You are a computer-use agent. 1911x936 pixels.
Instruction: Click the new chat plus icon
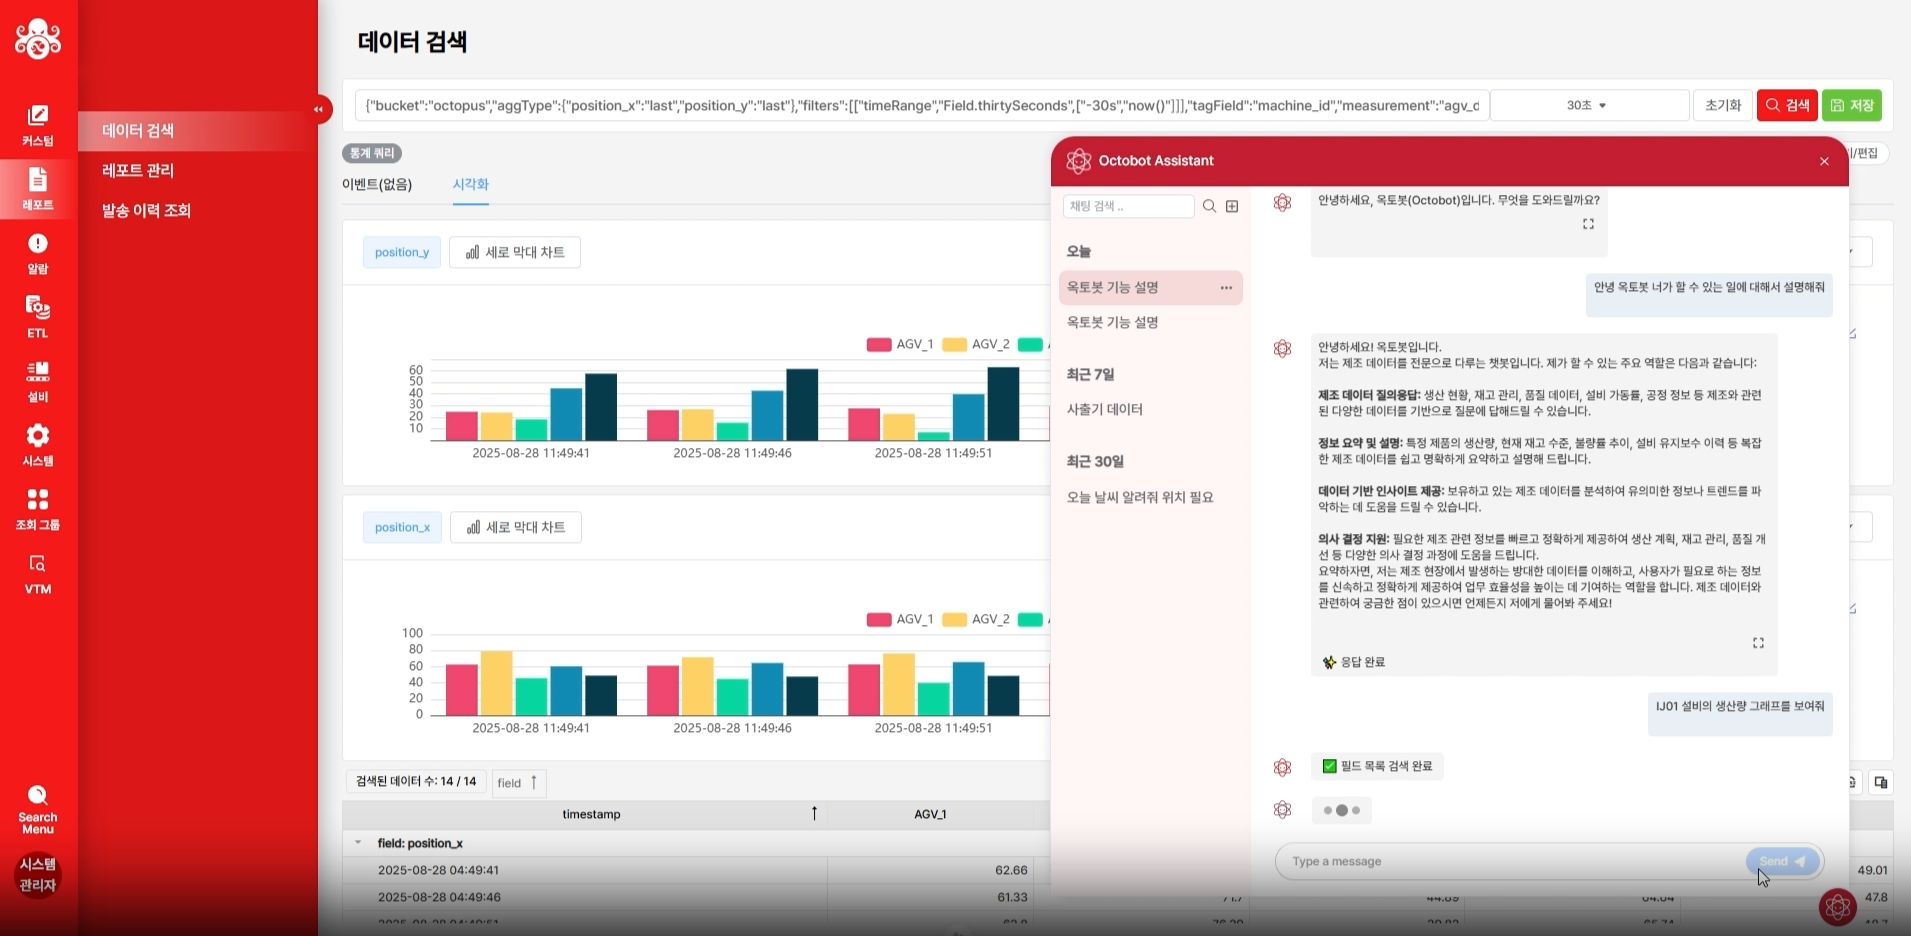(x=1232, y=206)
